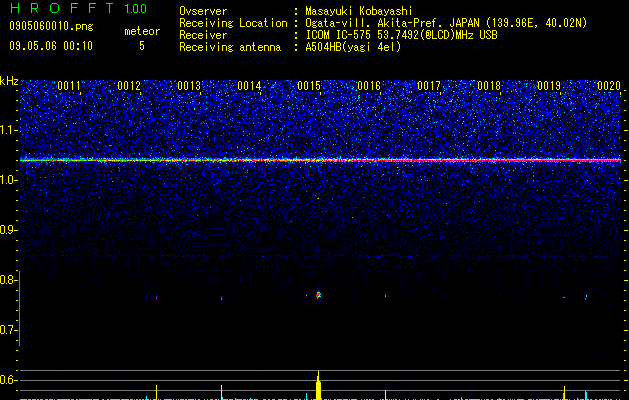Click the filename 0905060010.png
The width and height of the screenshot is (629, 400).
pyautogui.click(x=51, y=27)
